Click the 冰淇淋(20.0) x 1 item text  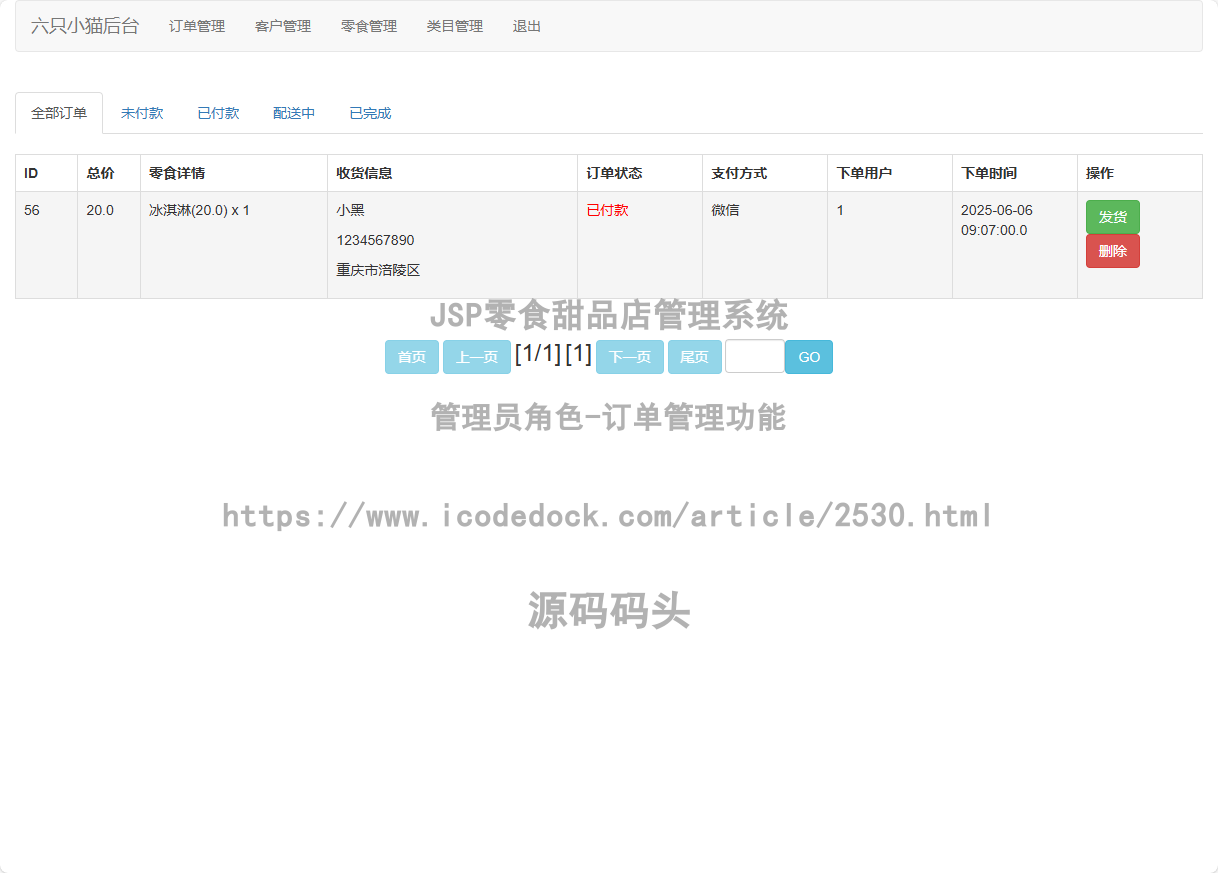199,210
